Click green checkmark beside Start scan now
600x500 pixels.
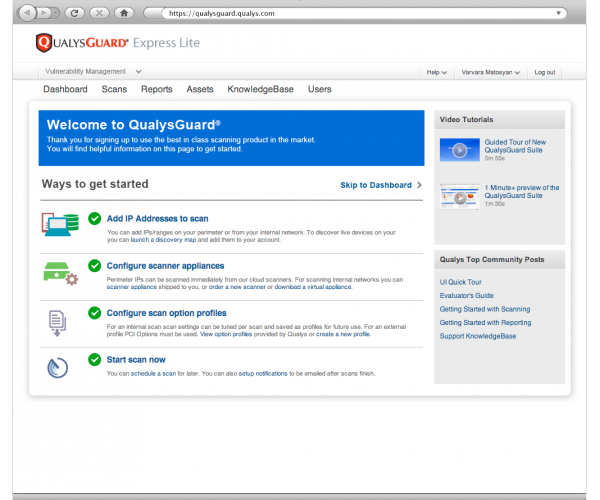tap(95, 360)
